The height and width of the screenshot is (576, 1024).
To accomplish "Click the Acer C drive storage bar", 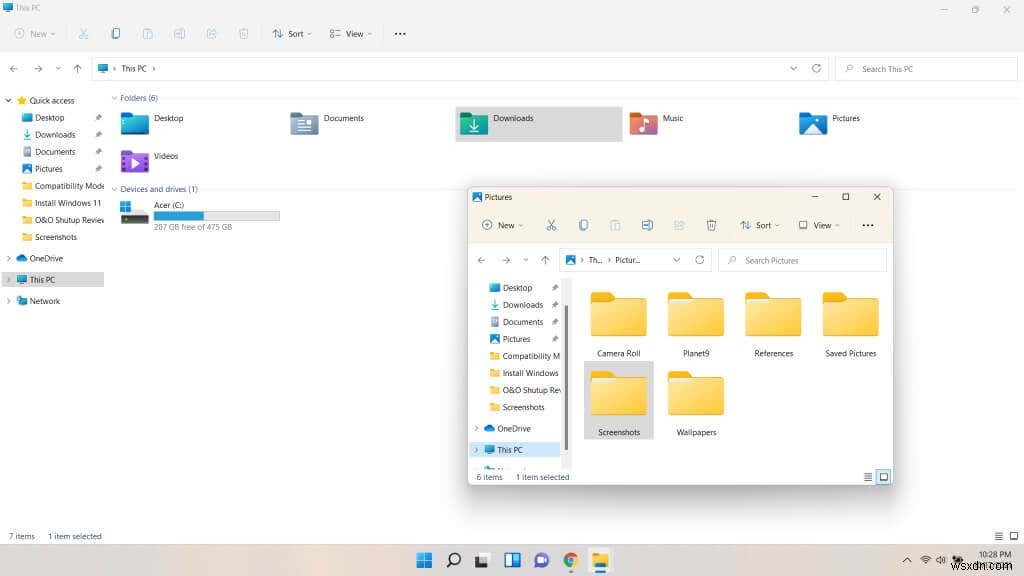I will (x=216, y=215).
